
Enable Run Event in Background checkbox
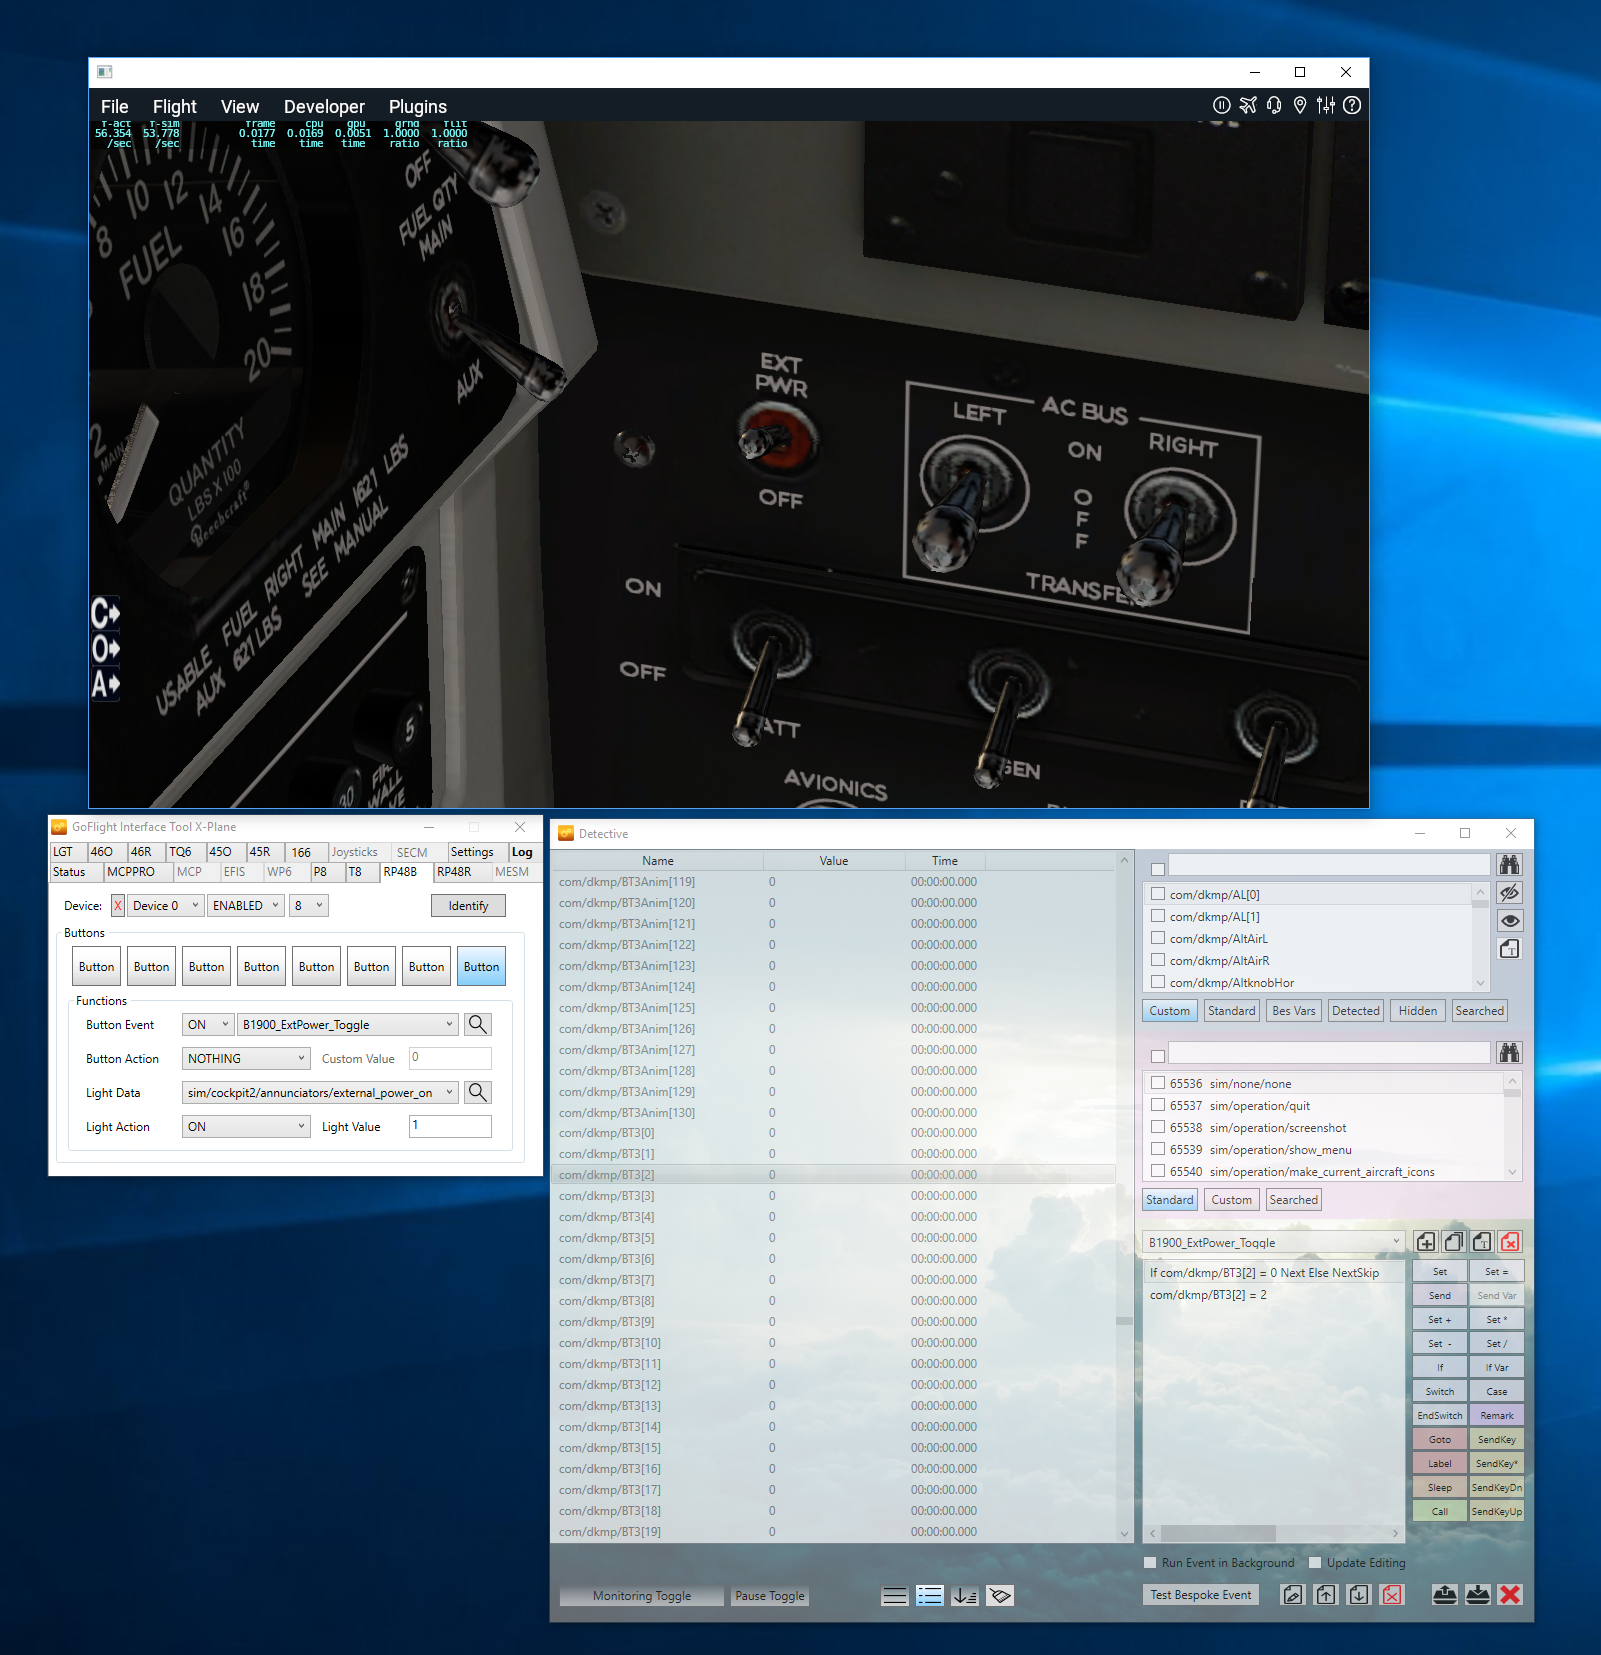1150,1563
